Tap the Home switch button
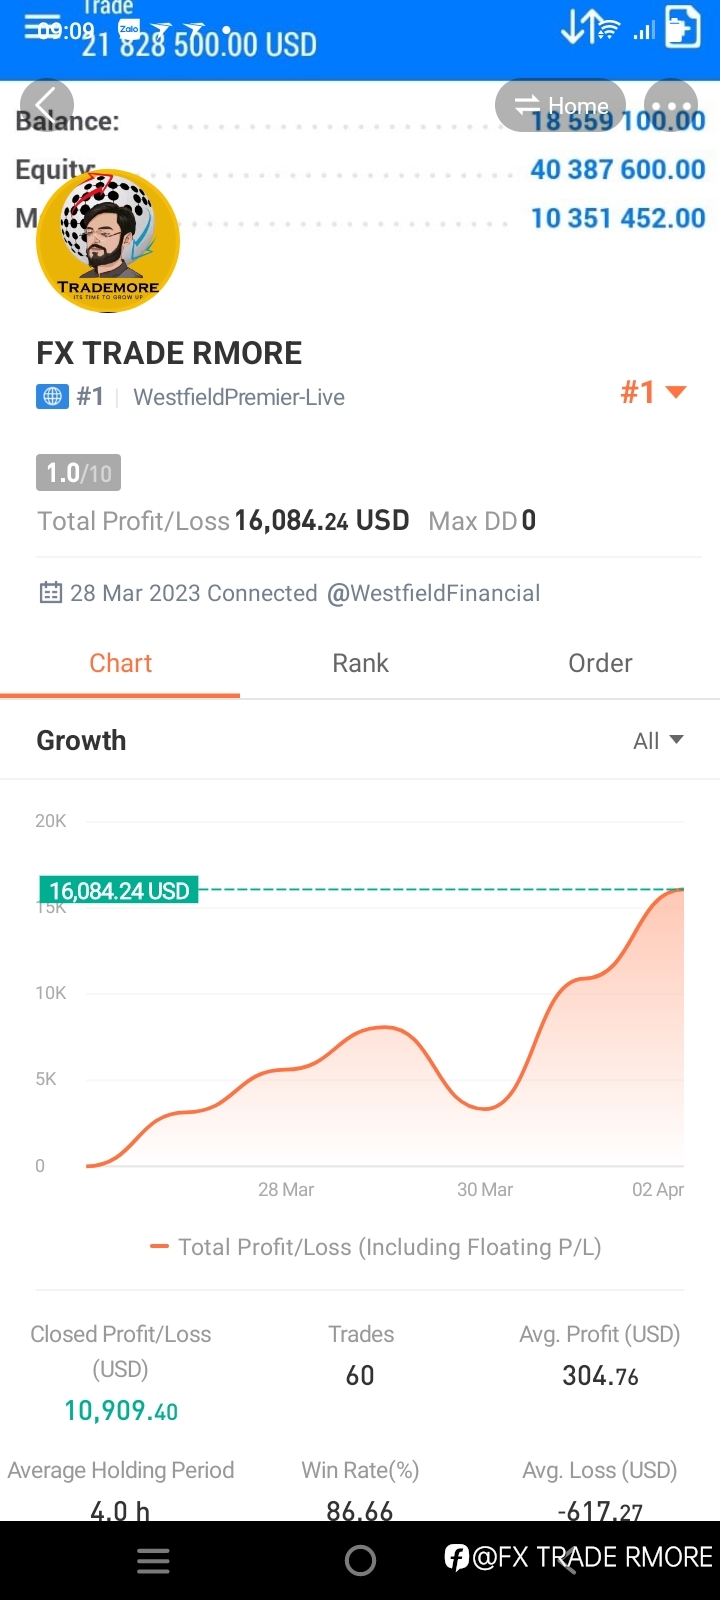 561,106
